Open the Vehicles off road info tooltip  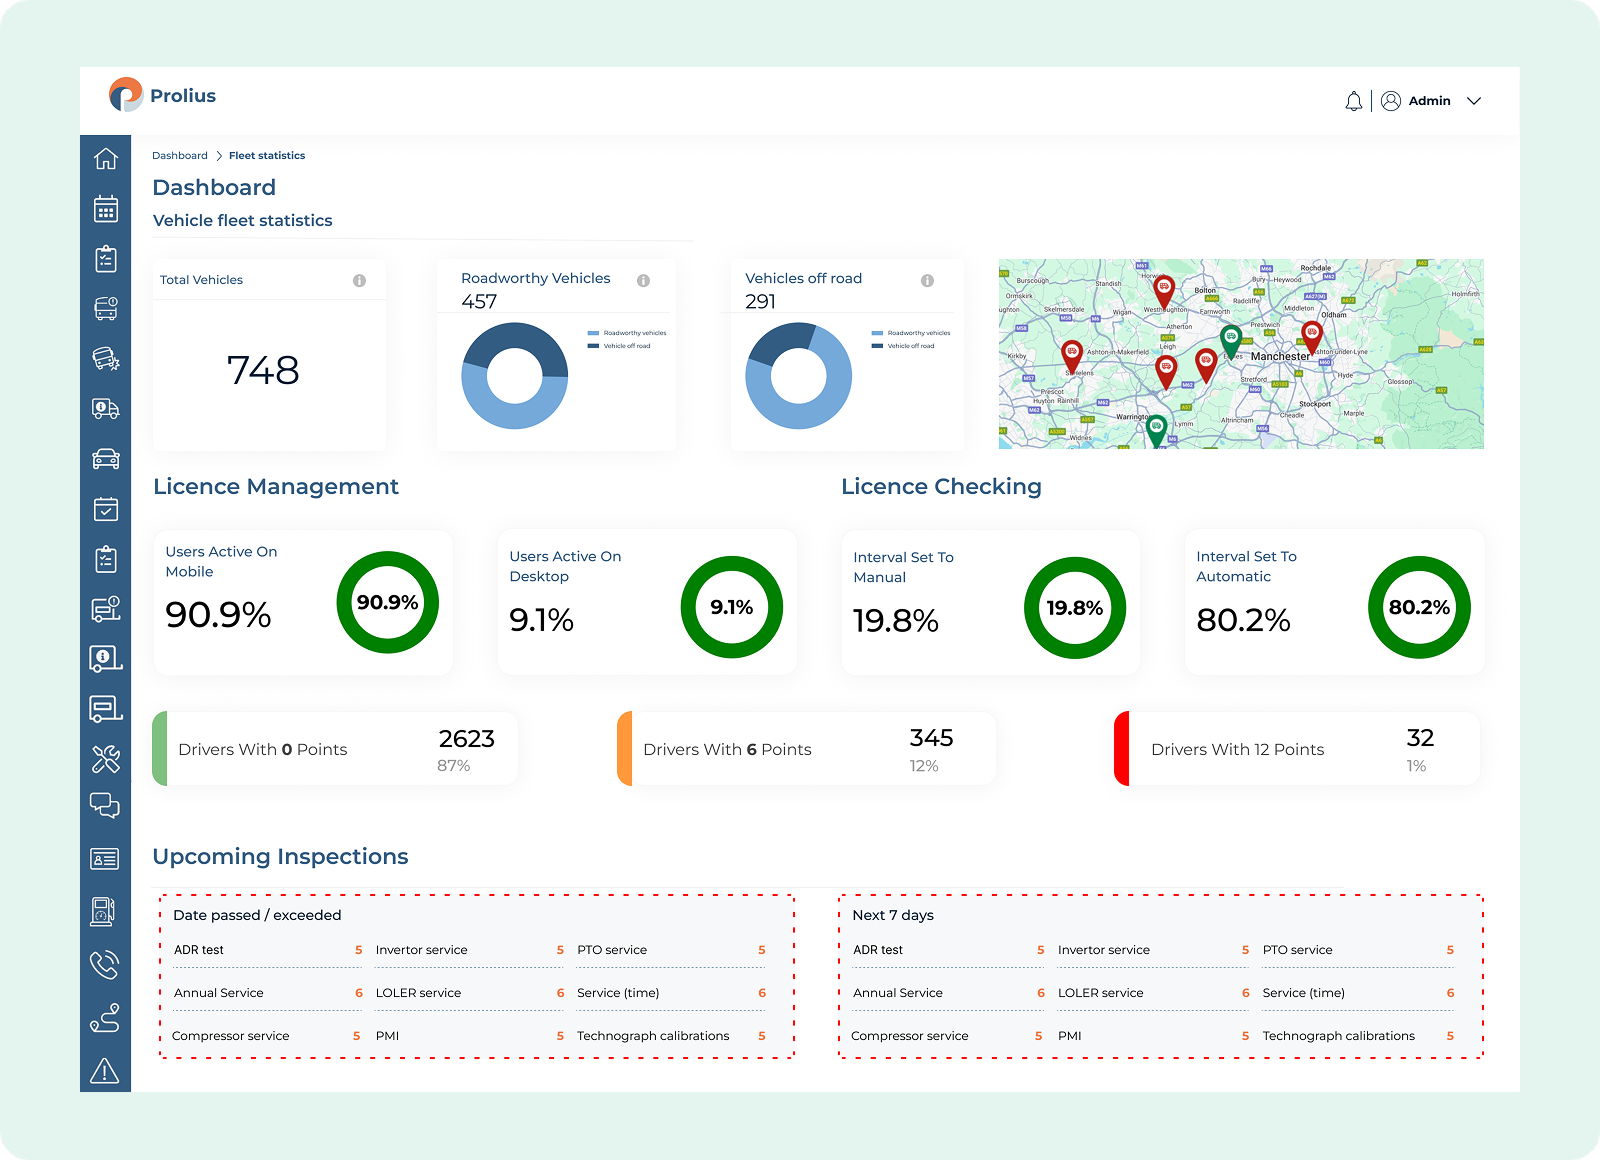(x=926, y=282)
